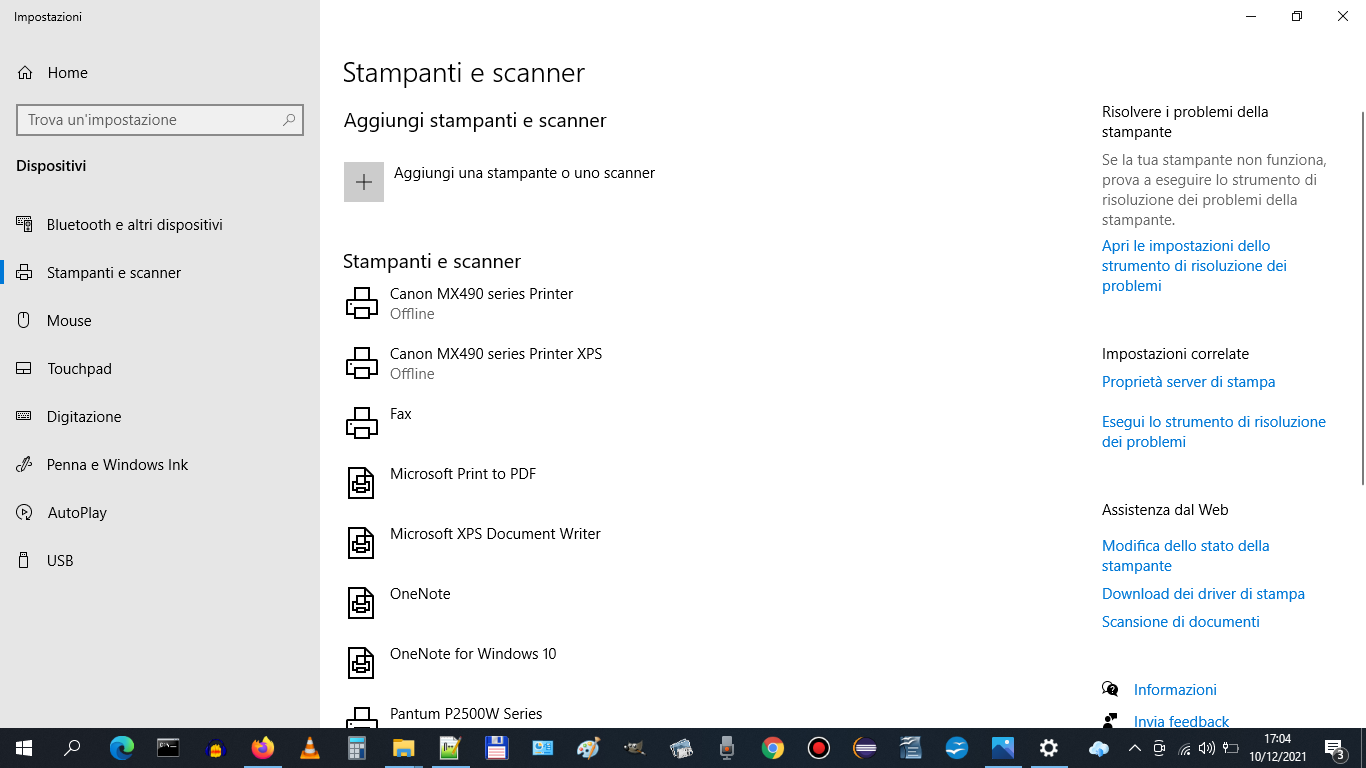Click the Microsoft XPS Document Writer icon
Image resolution: width=1366 pixels, height=768 pixels.
click(361, 543)
